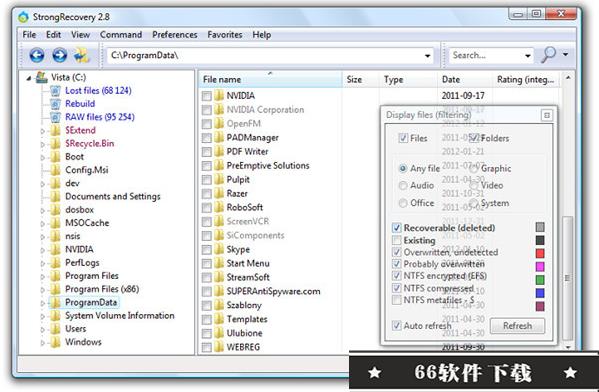Click the StrongRecovery title bar app icon
Viewport: 599px width, 392px height.
click(23, 17)
